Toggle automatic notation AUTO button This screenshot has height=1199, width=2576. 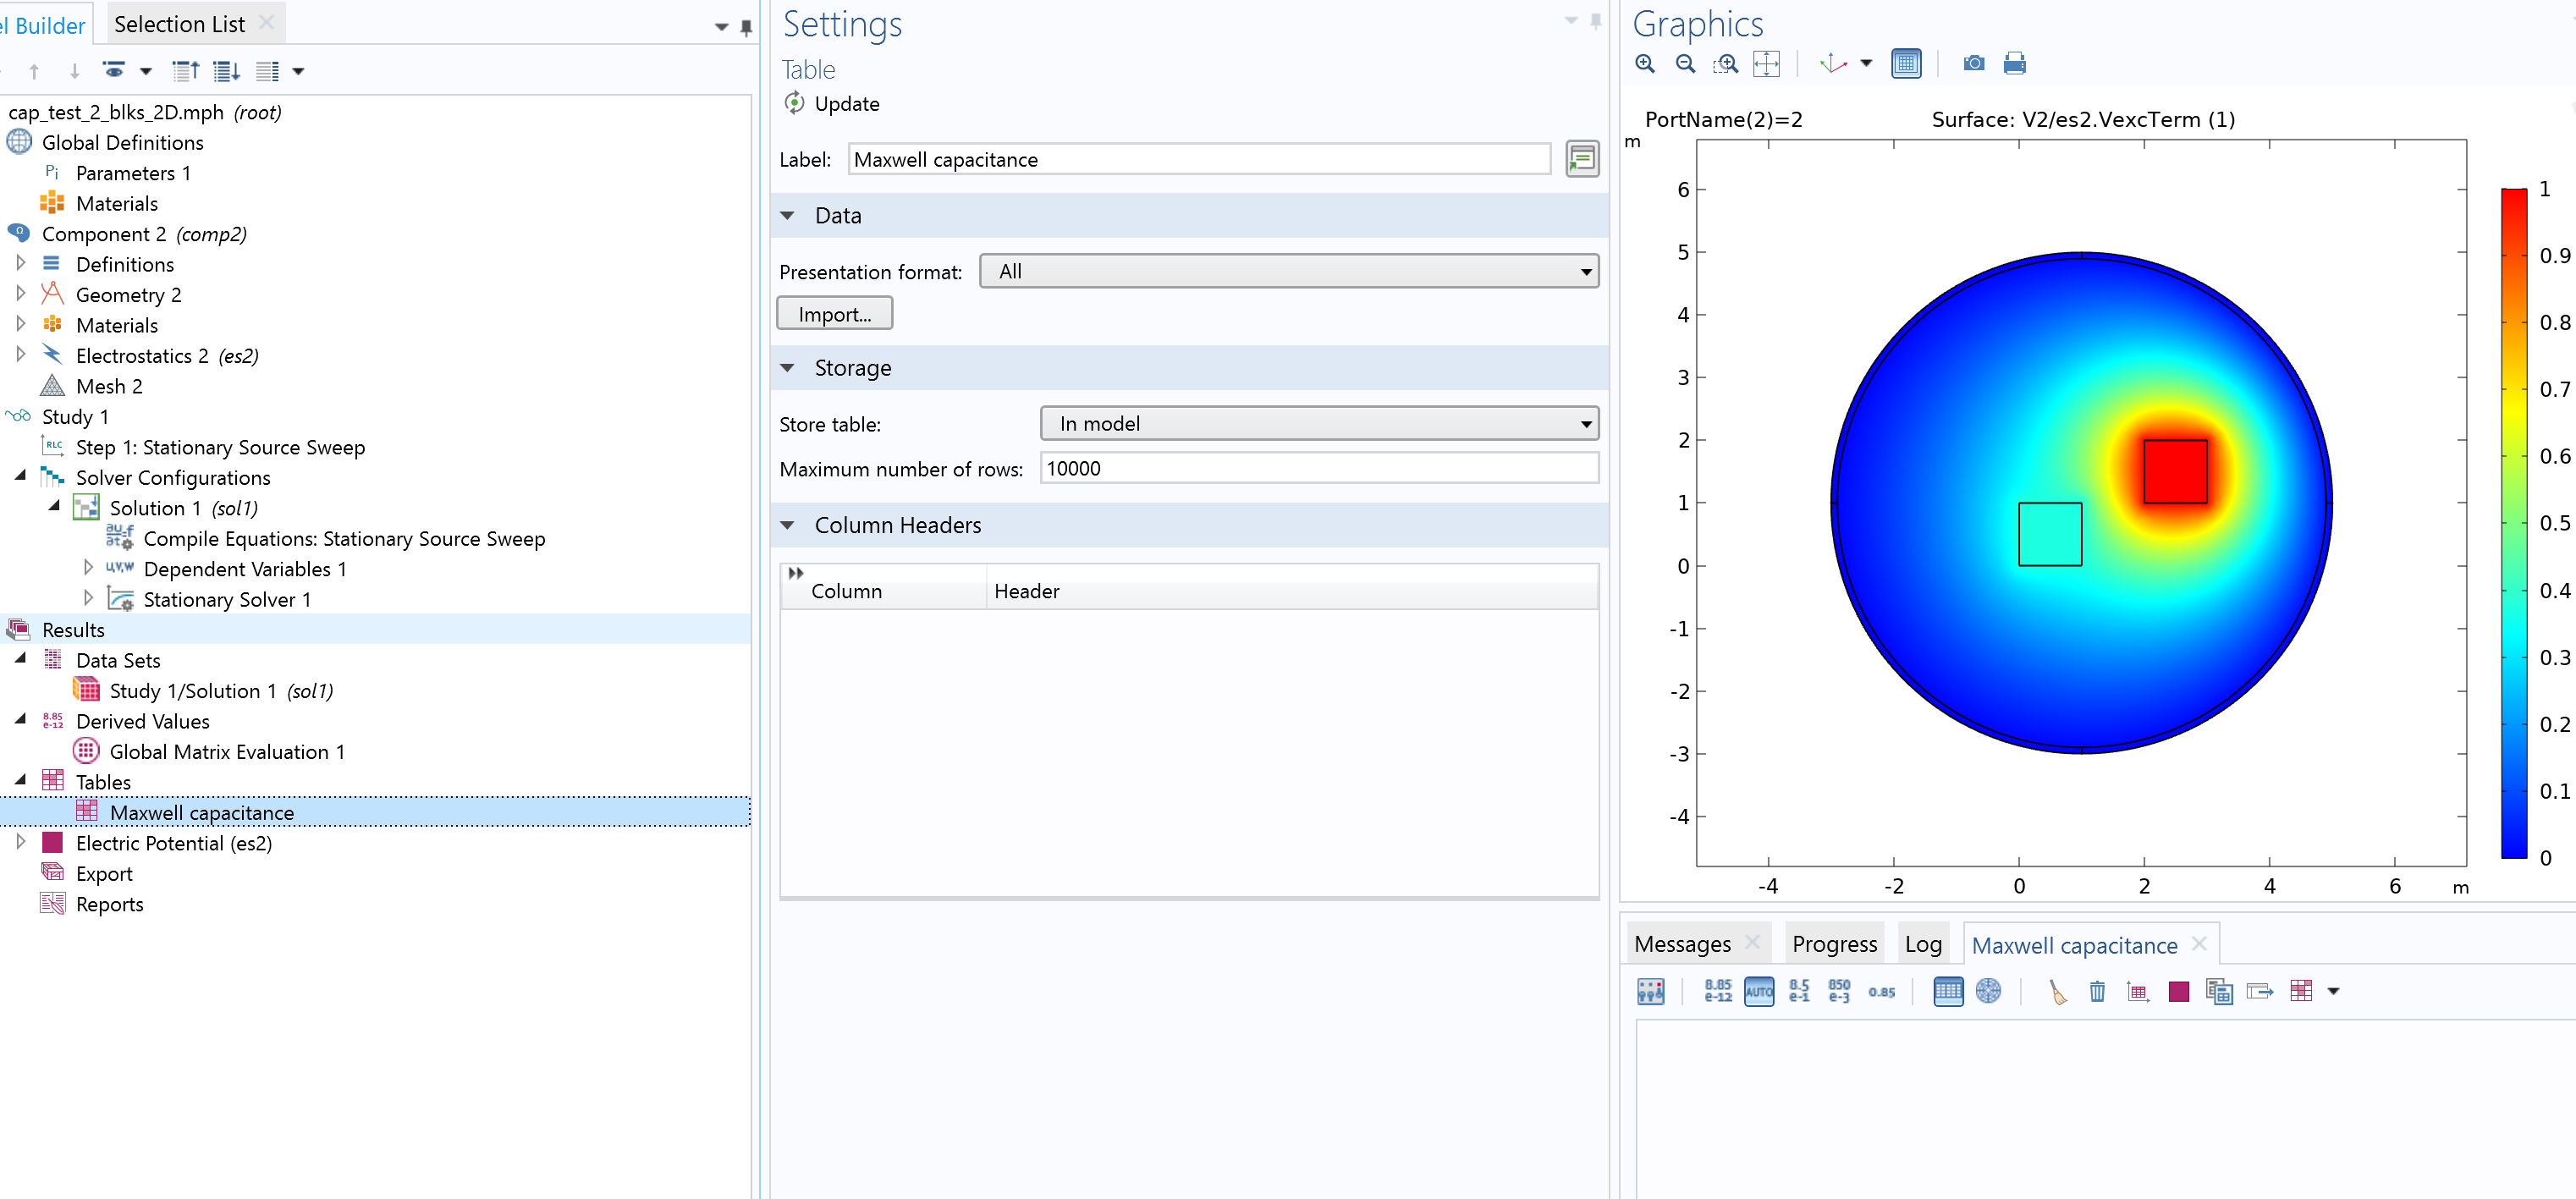point(1758,991)
